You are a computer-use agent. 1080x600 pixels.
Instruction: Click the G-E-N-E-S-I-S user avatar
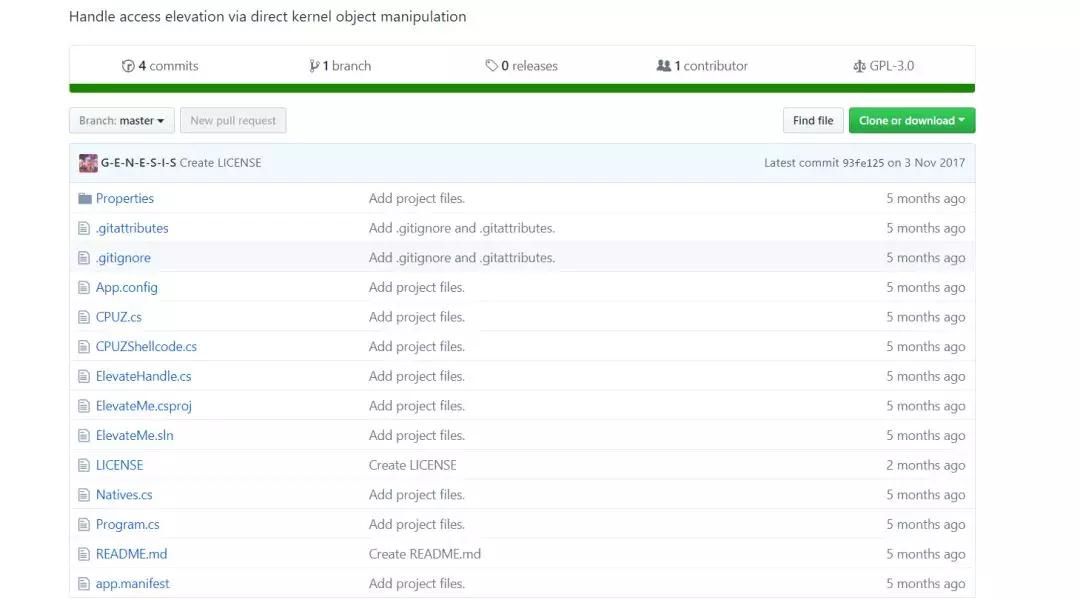click(x=88, y=163)
